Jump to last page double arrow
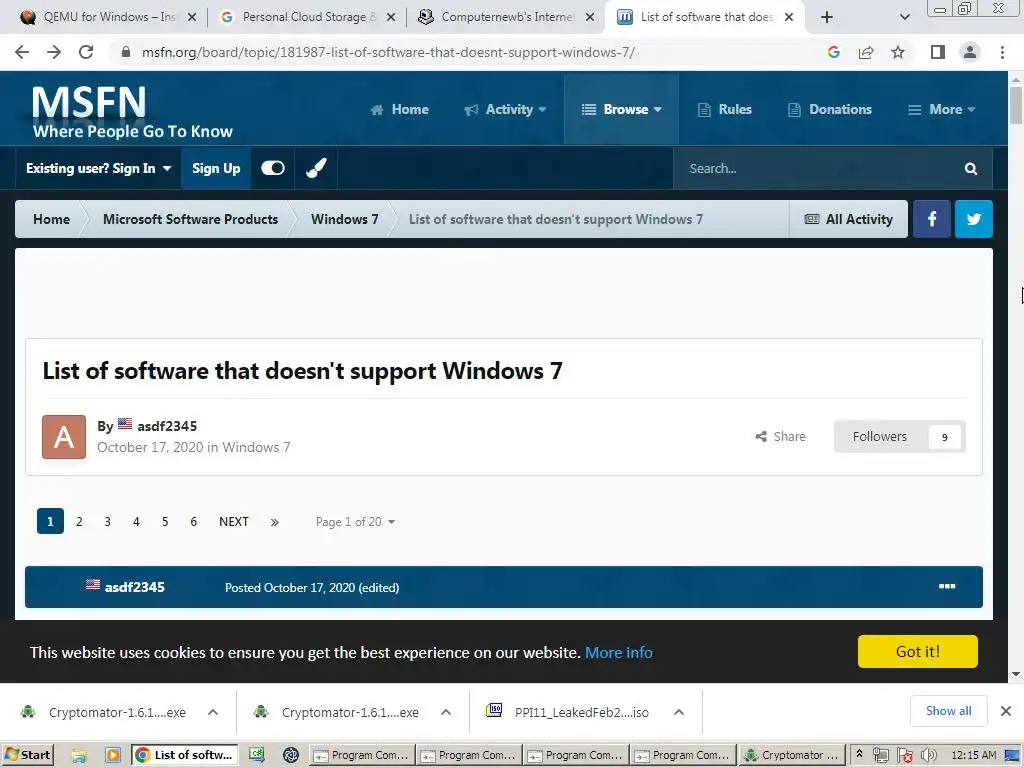1024x768 pixels. [x=274, y=522]
